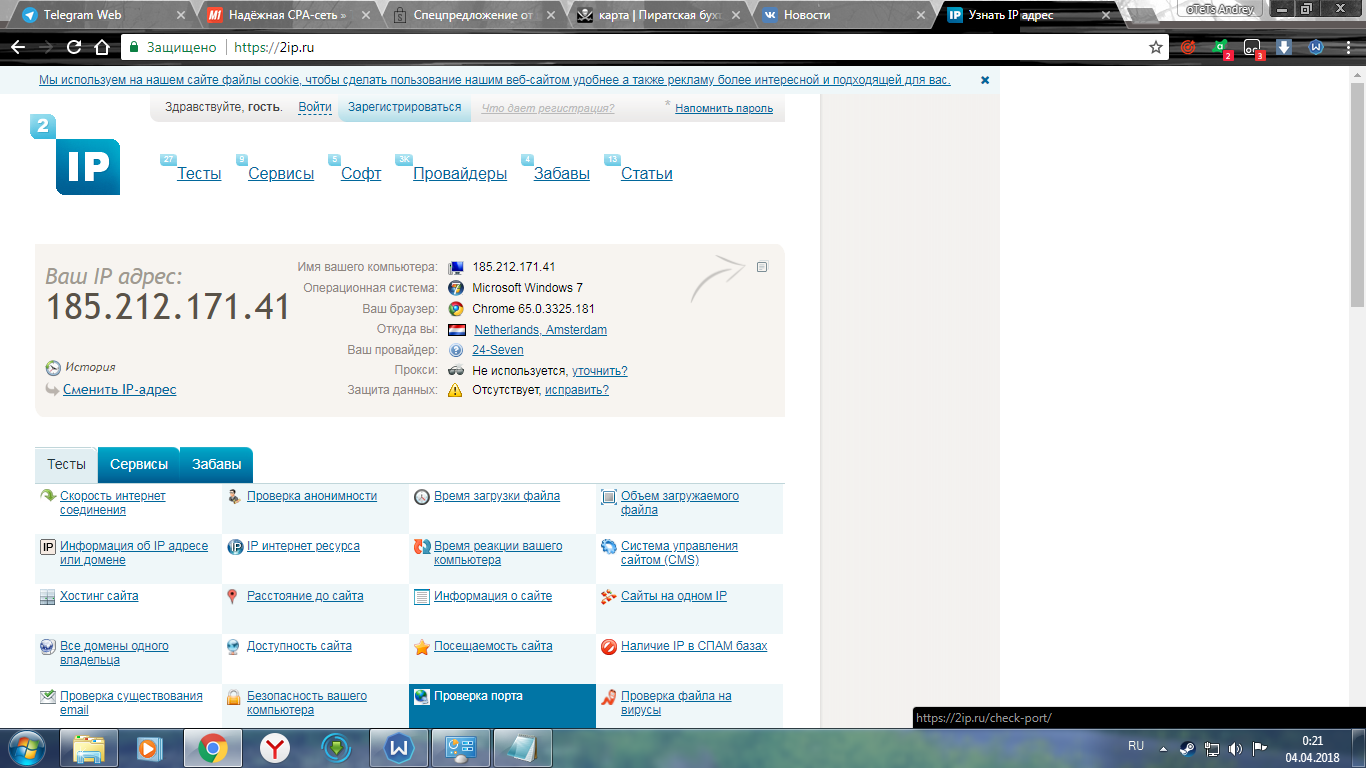Image resolution: width=1366 pixels, height=768 pixels.
Task: Open the History clock icon
Action: tap(54, 367)
